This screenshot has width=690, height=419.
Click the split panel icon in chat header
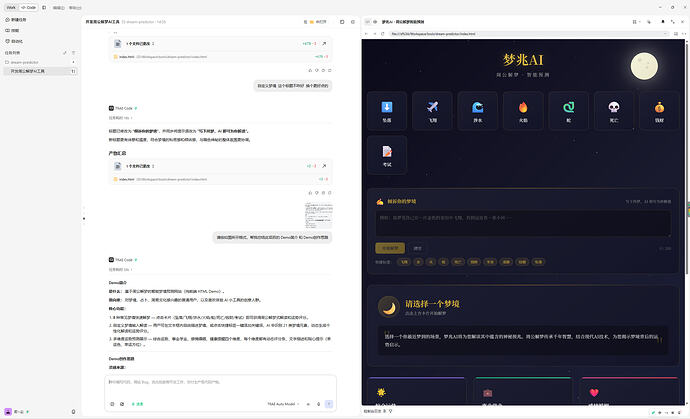pyautogui.click(x=342, y=22)
